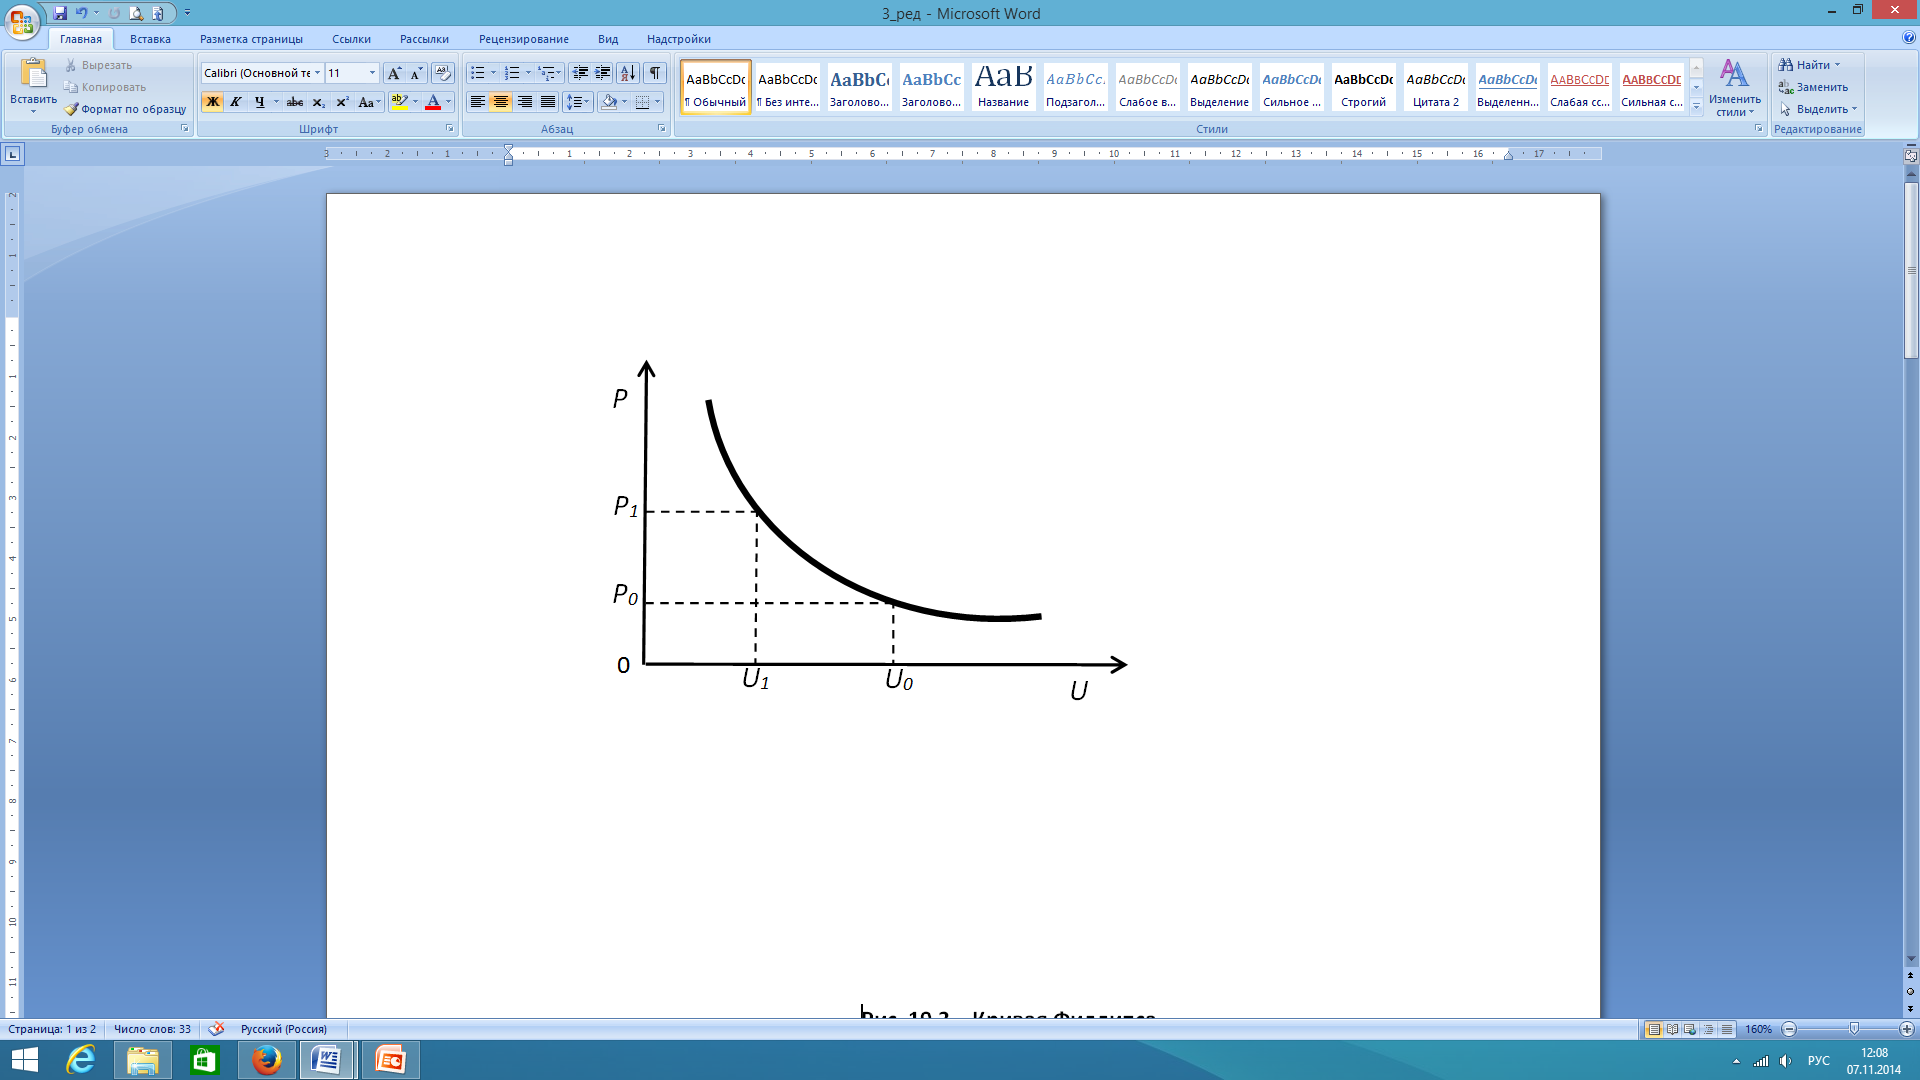
Task: Open the borders dropdown arrow
Action: click(657, 102)
